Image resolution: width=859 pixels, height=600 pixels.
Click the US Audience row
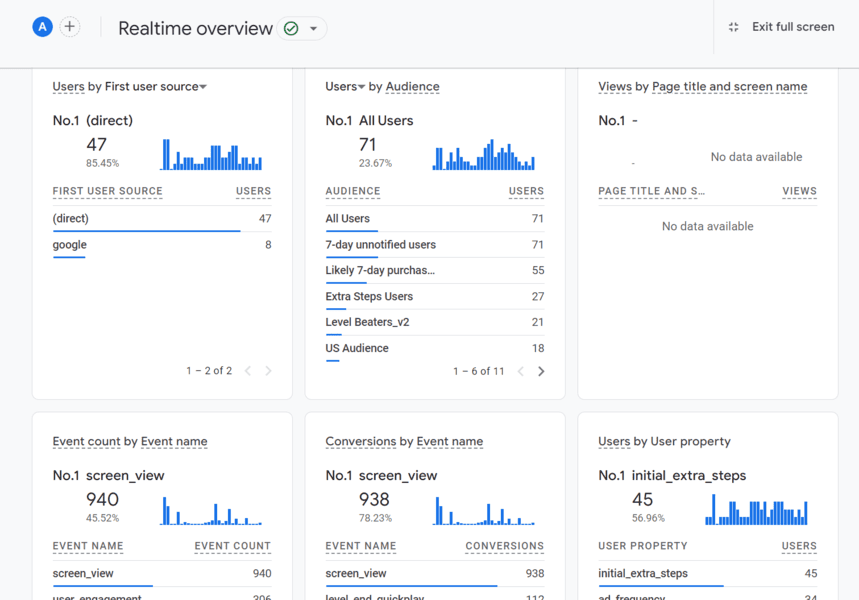(434, 348)
